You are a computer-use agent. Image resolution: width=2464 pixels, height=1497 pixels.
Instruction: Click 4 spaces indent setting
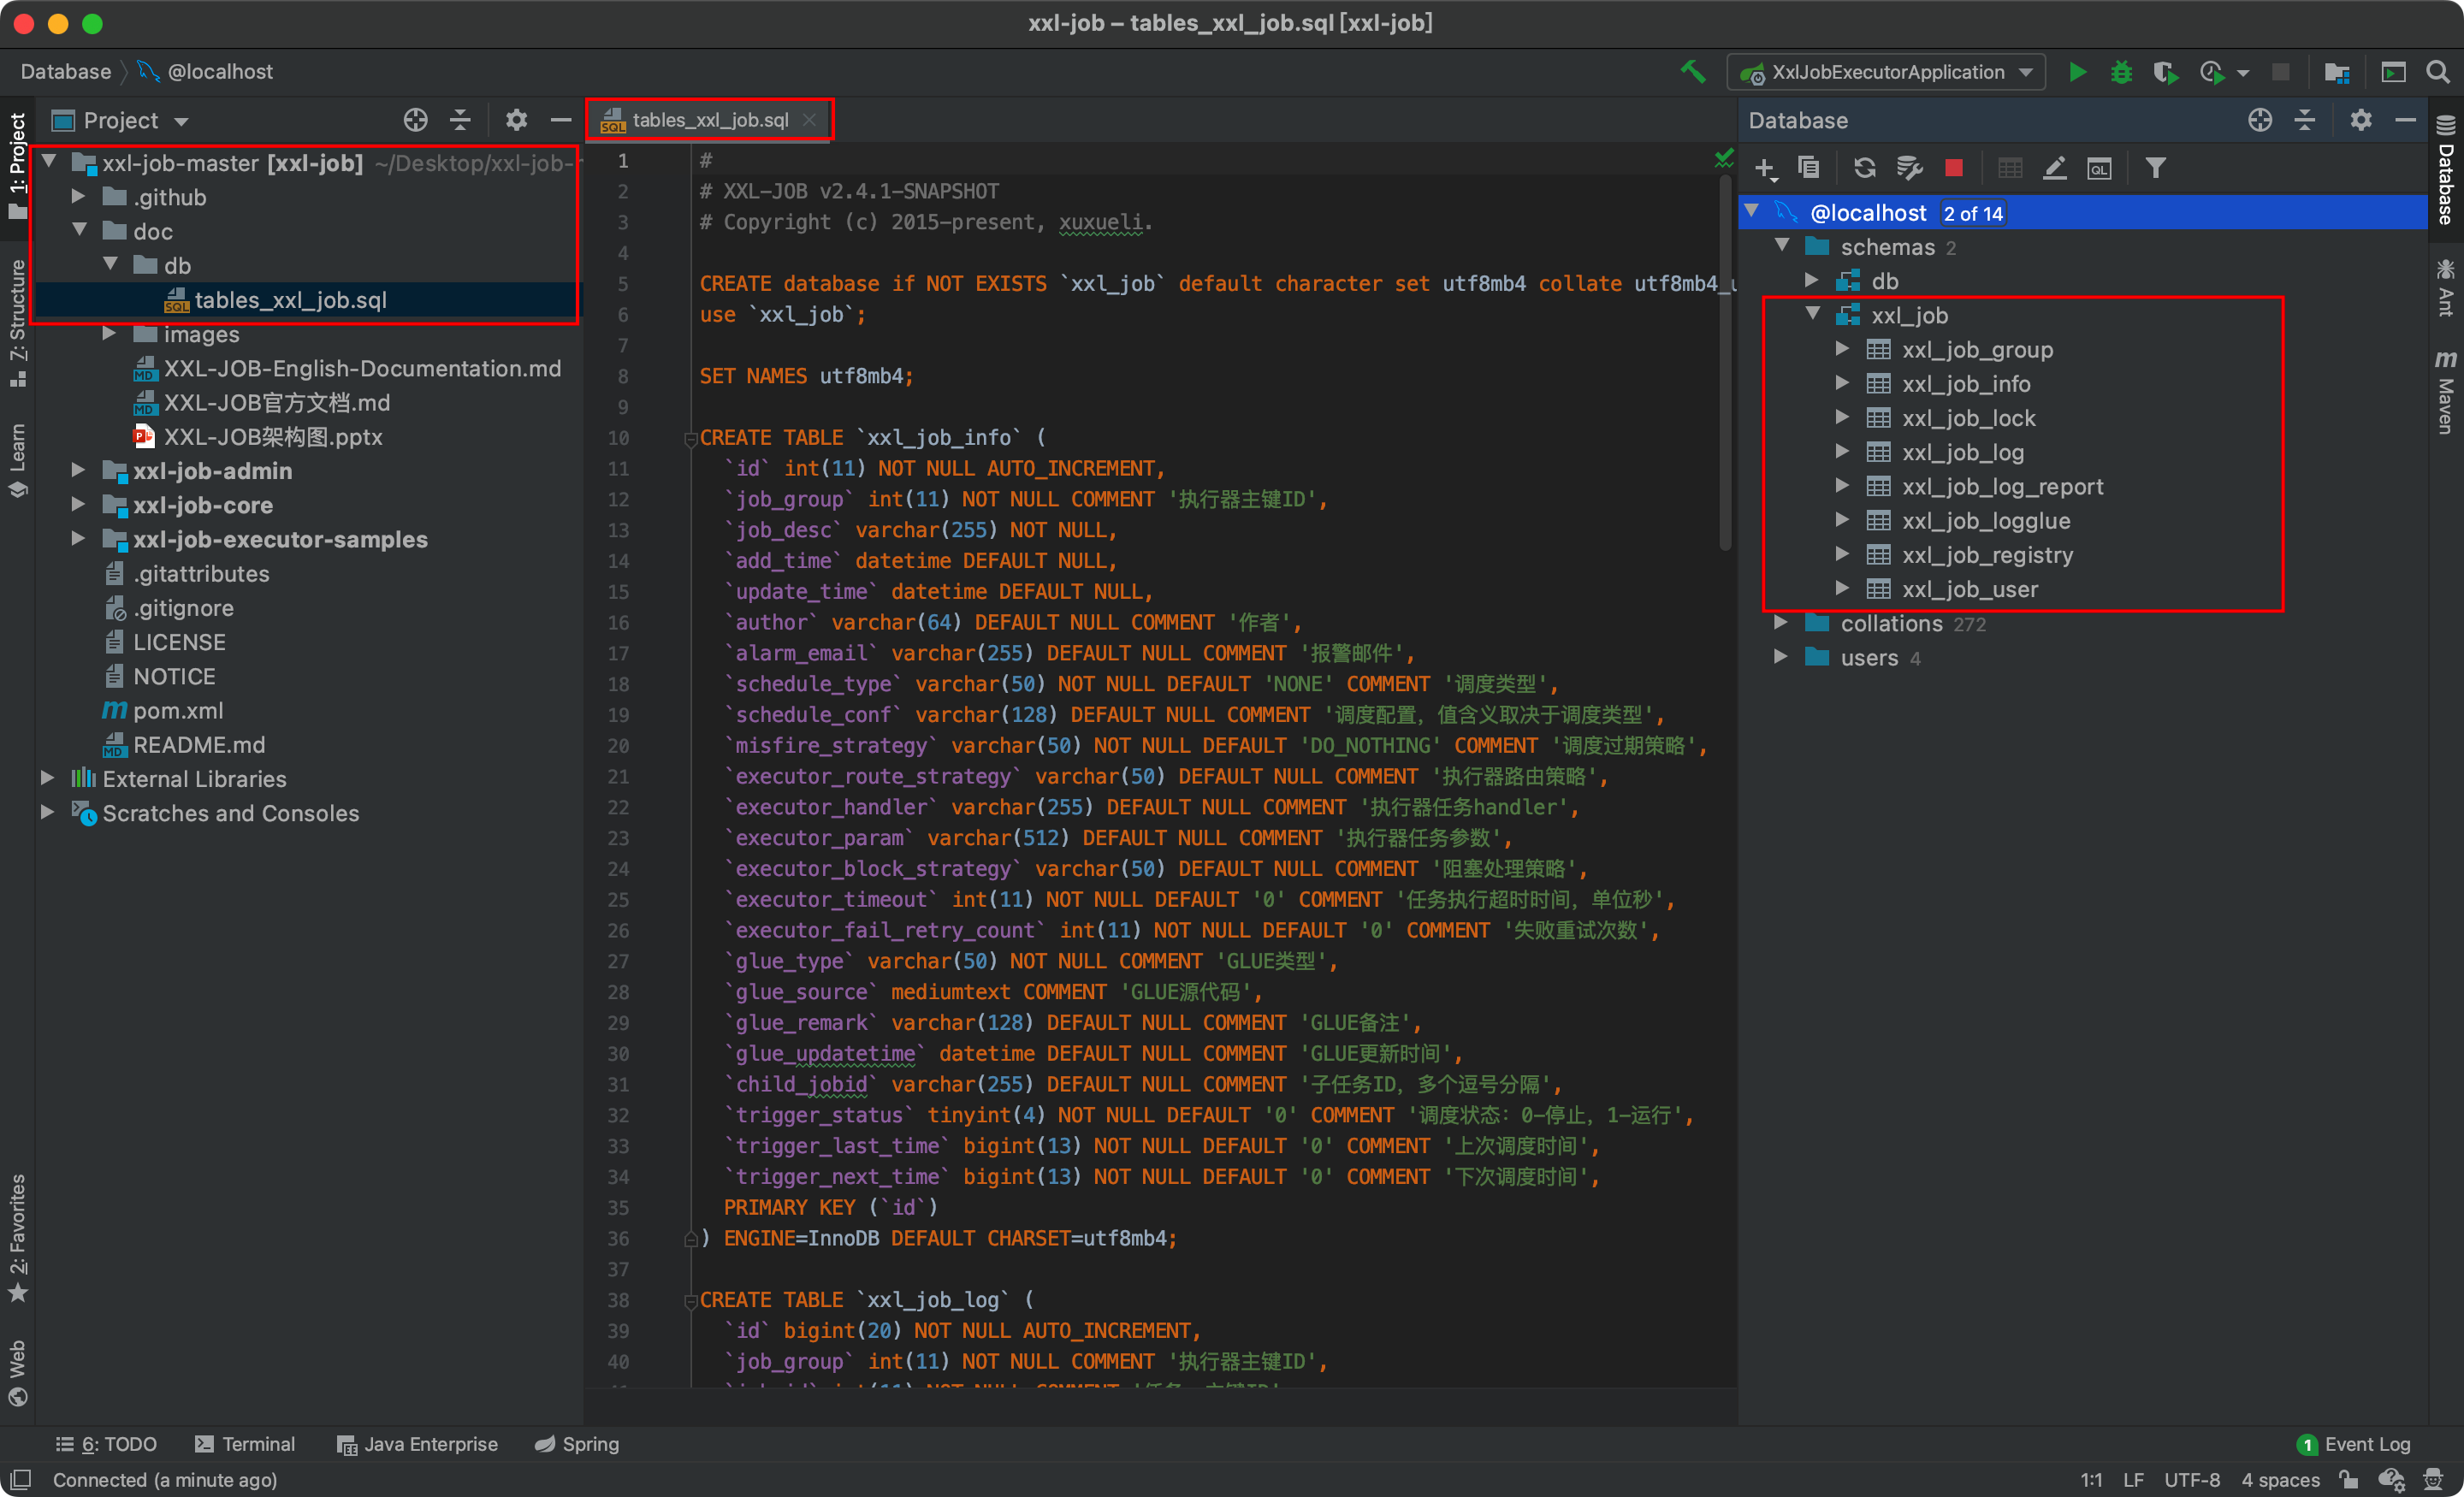click(2280, 1479)
